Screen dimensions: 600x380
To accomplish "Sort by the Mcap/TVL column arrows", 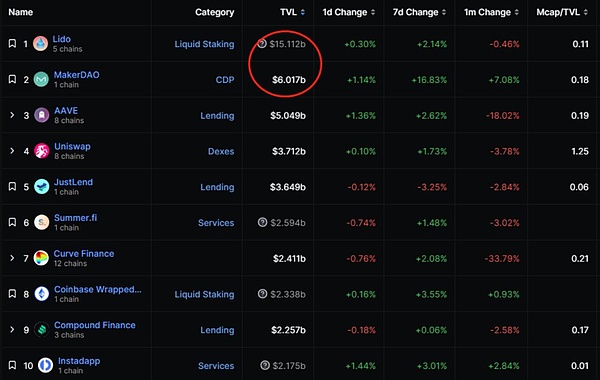I will [x=585, y=12].
